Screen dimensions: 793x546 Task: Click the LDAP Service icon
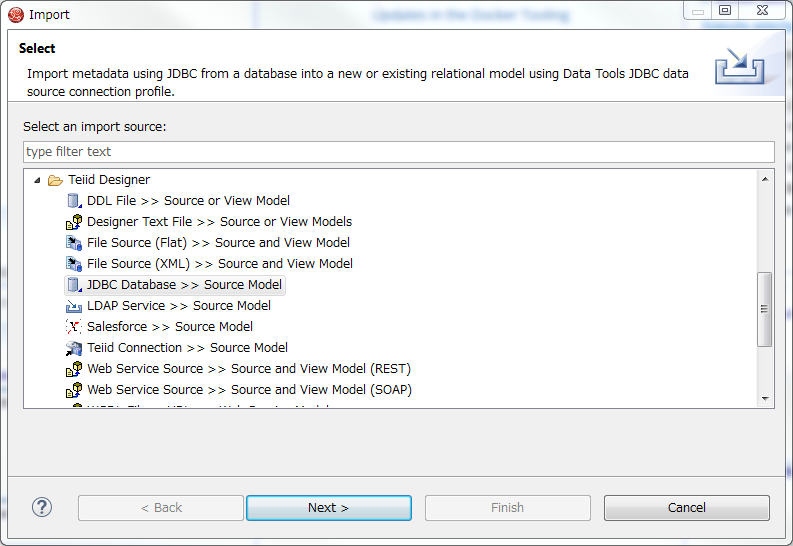click(x=74, y=306)
